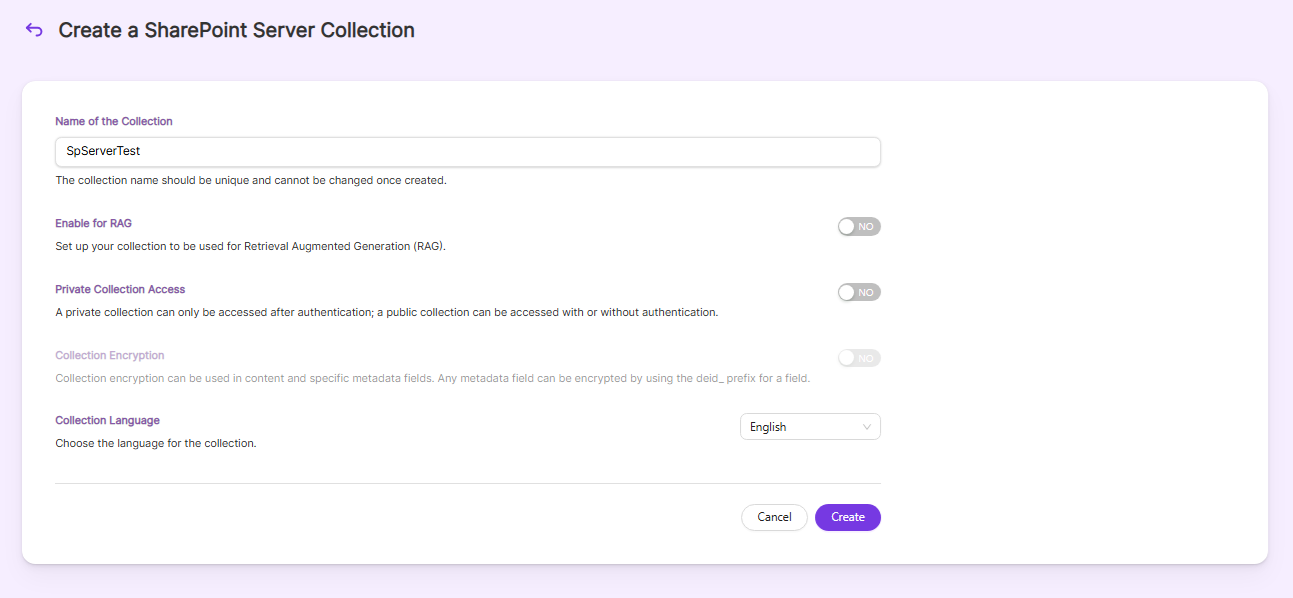
Task: Click the Retrieval Augmented Generation description text
Action: (250, 246)
